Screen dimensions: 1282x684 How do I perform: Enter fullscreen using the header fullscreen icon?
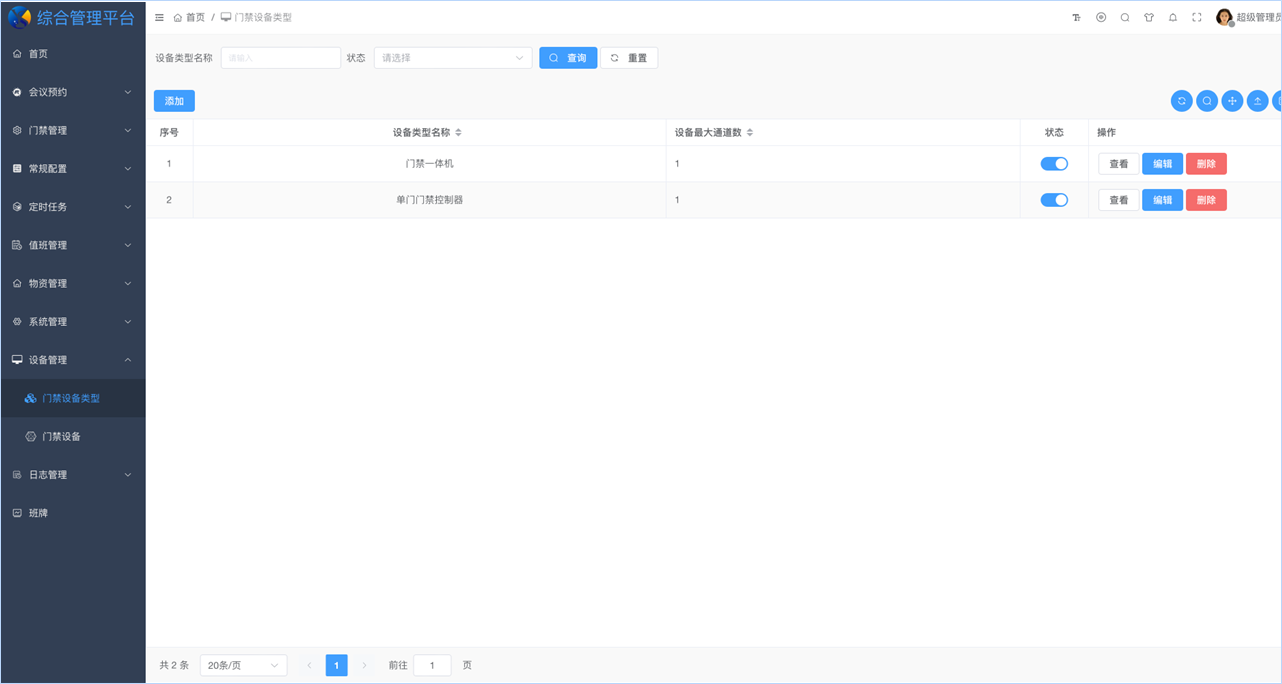(1197, 17)
